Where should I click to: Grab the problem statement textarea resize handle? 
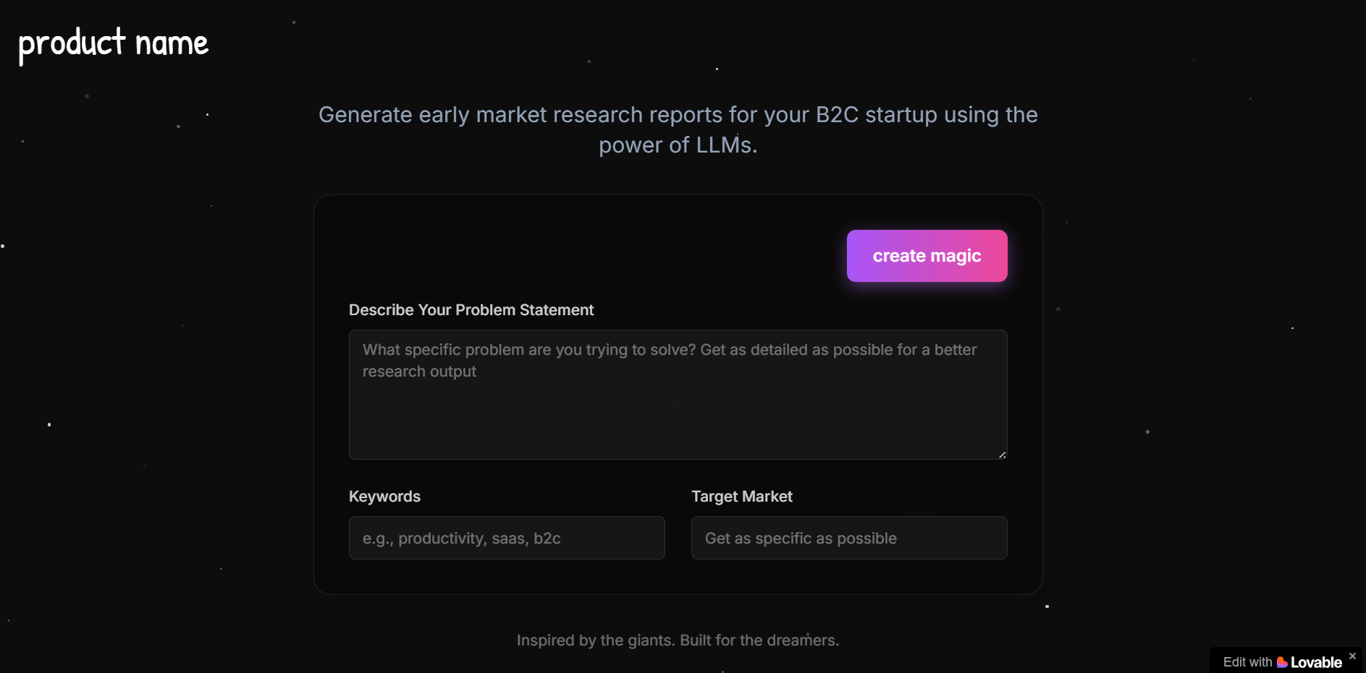pos(1002,454)
